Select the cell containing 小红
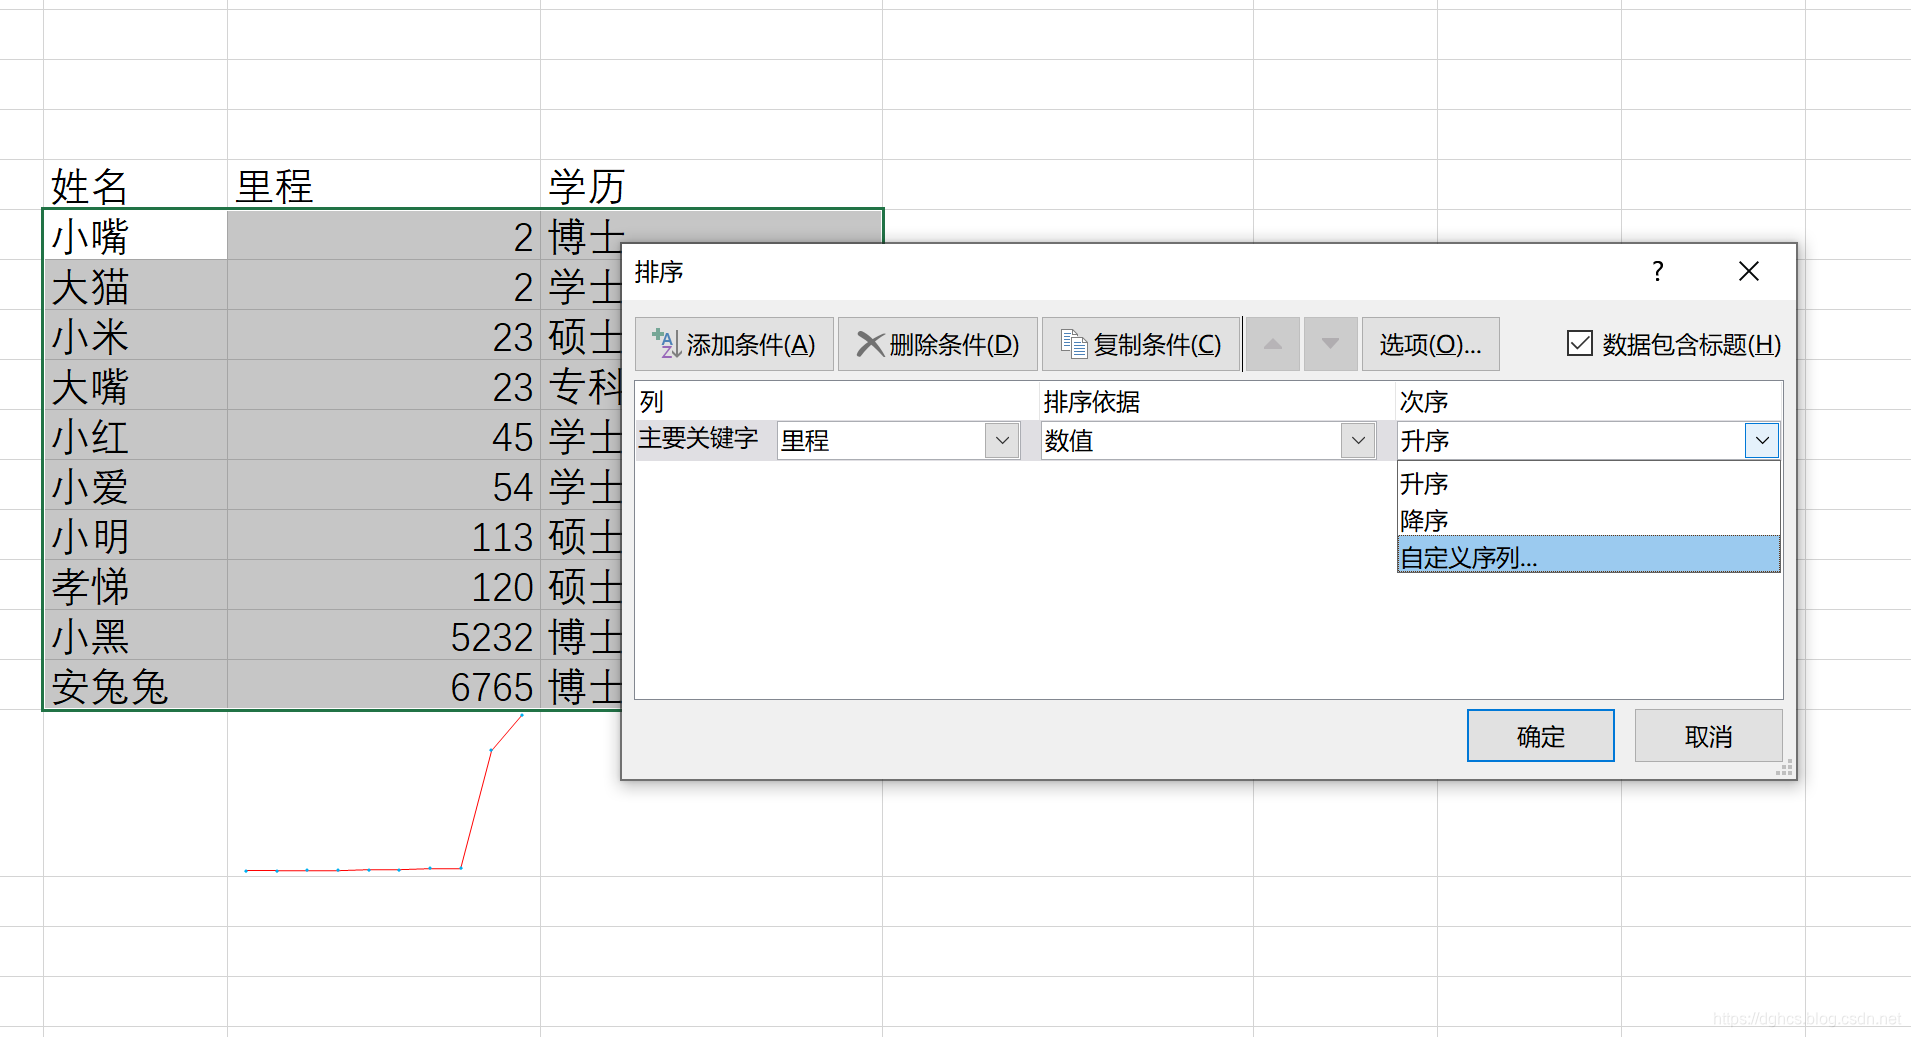1911x1037 pixels. 135,435
